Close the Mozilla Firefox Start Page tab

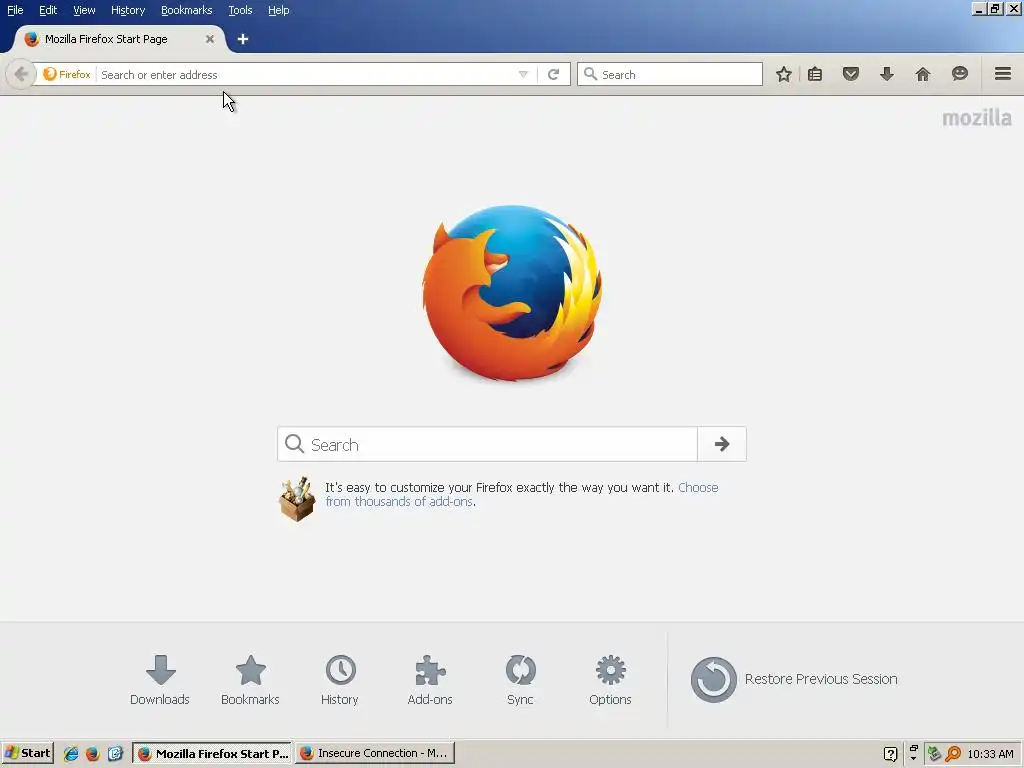coord(210,39)
